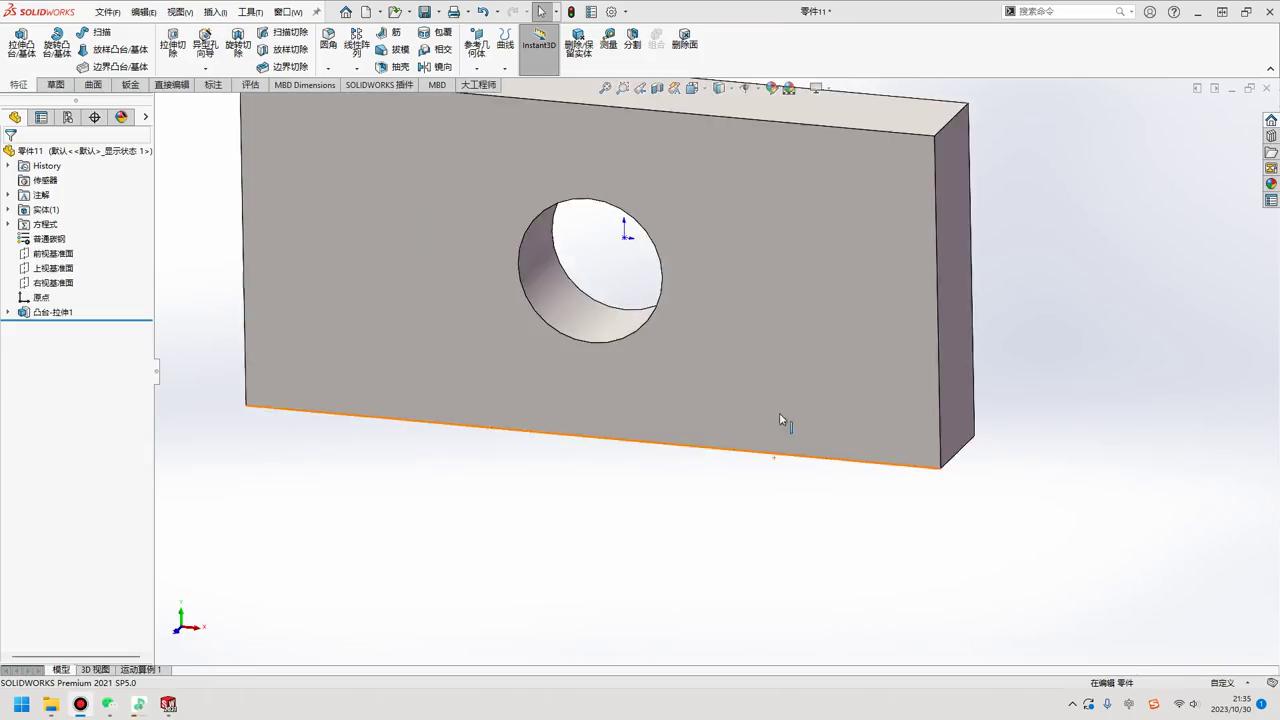The image size is (1280, 720).
Task: Select the 旋转凸台/基体 (Revolved Boss) tool
Action: click(x=57, y=41)
